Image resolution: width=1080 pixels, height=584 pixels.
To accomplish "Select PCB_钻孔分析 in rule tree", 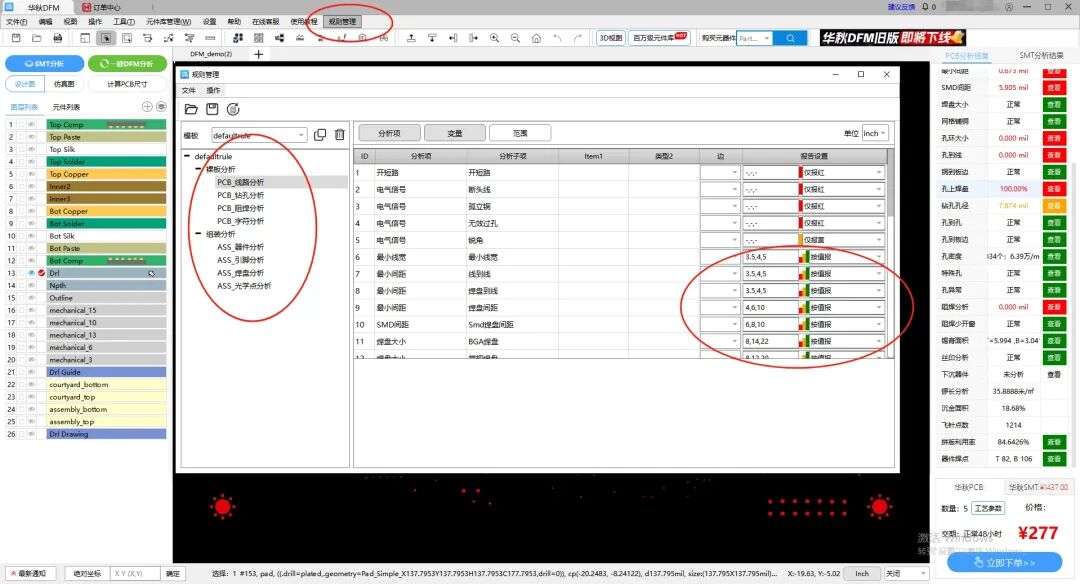I will (240, 196).
